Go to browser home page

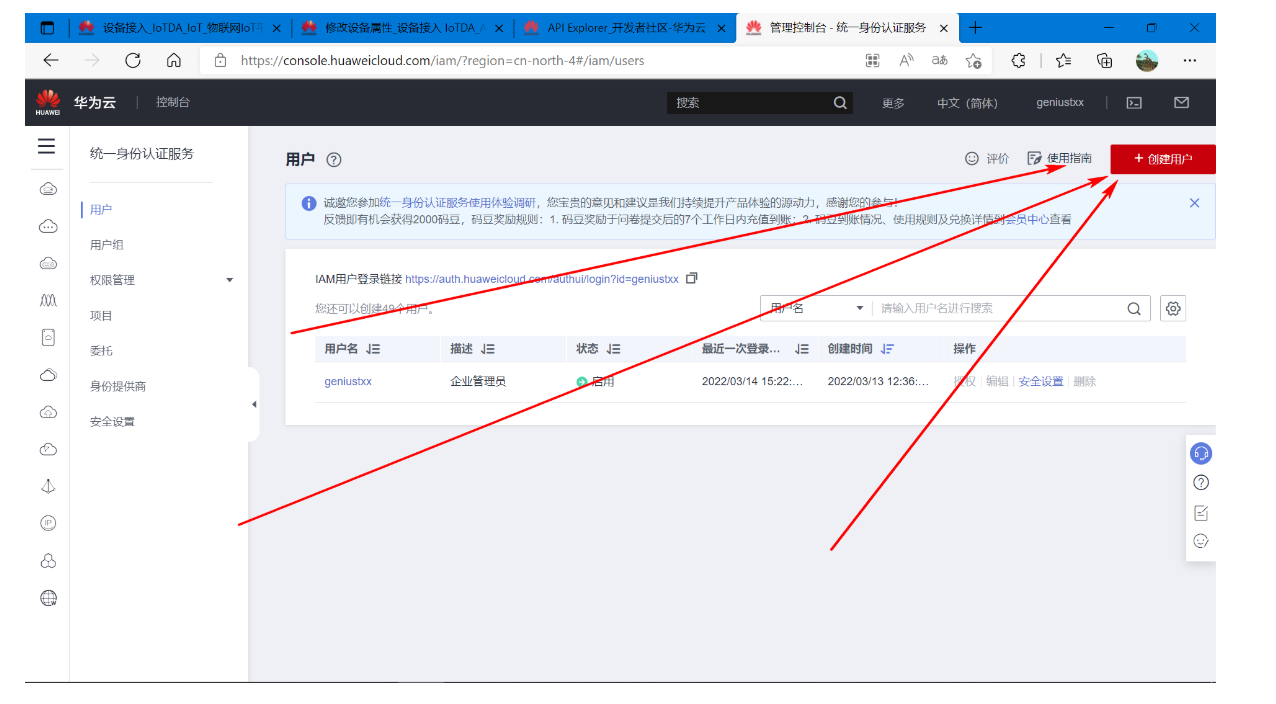[x=173, y=61]
